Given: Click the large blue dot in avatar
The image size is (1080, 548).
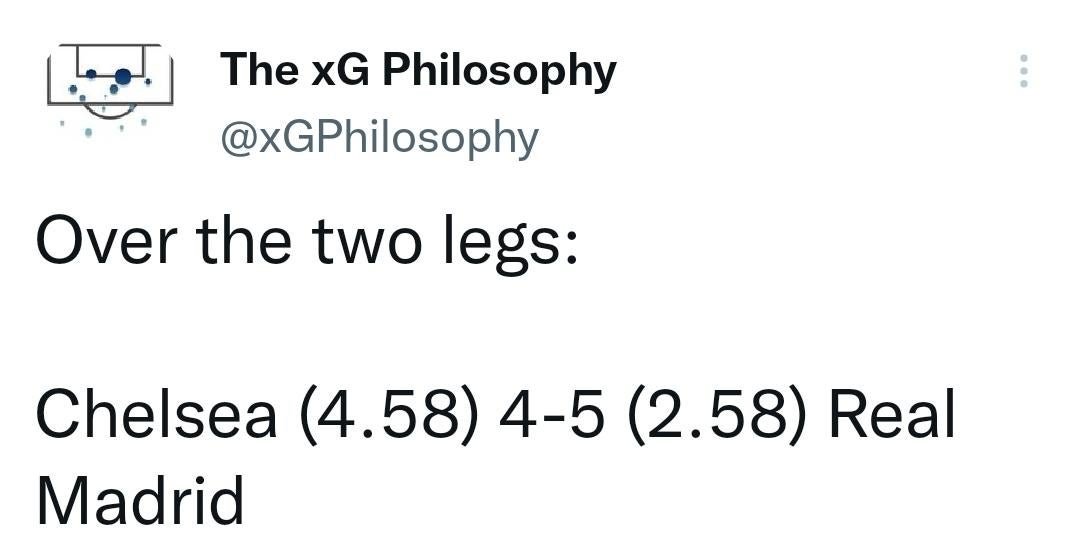Looking at the screenshot, I should (x=123, y=76).
